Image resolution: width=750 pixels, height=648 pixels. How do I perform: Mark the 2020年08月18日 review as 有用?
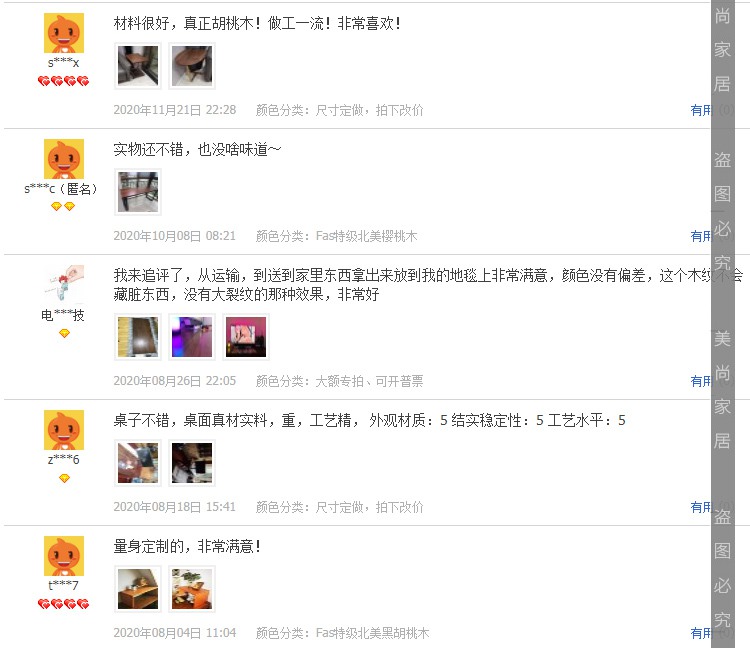(701, 507)
